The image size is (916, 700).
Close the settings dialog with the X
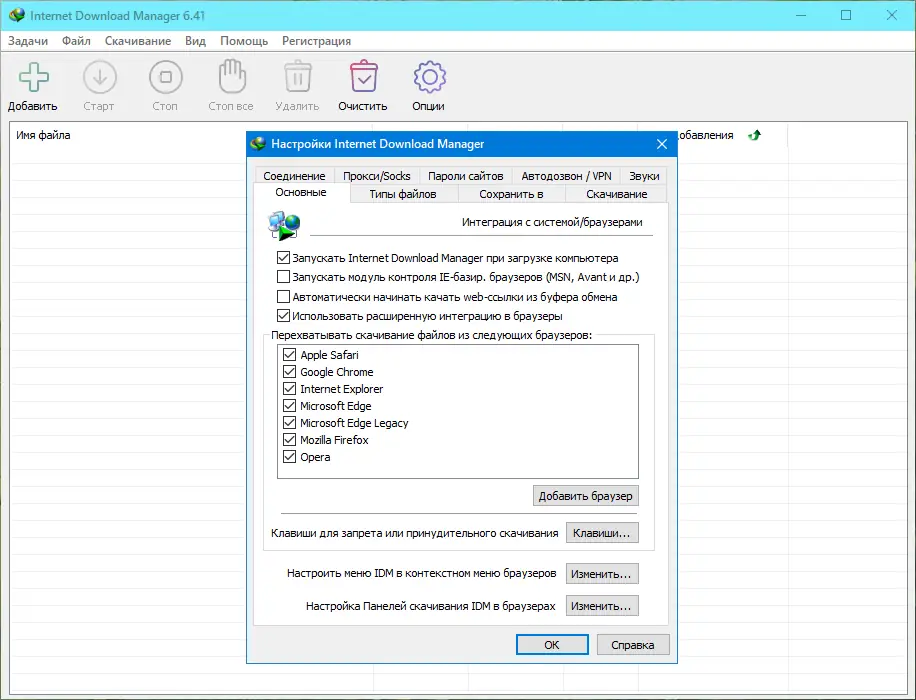click(662, 144)
